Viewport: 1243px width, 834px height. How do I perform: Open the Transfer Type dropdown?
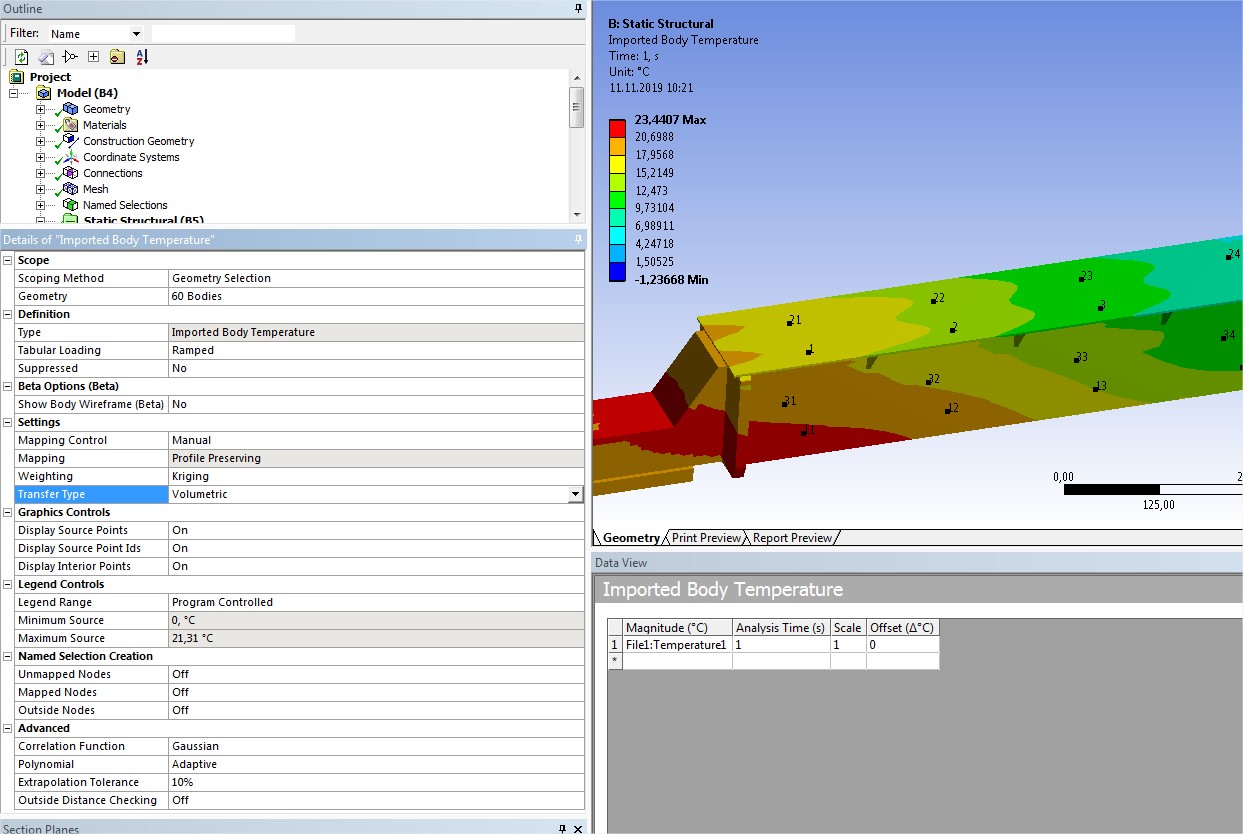pyautogui.click(x=575, y=494)
